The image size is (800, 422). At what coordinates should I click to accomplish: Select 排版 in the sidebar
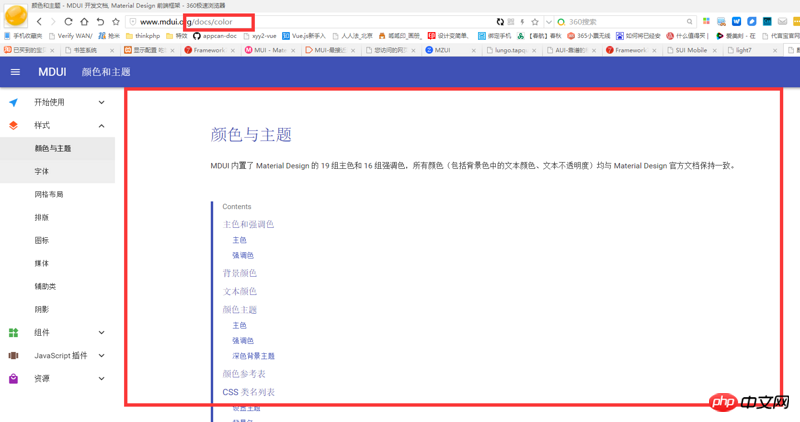pos(57,217)
